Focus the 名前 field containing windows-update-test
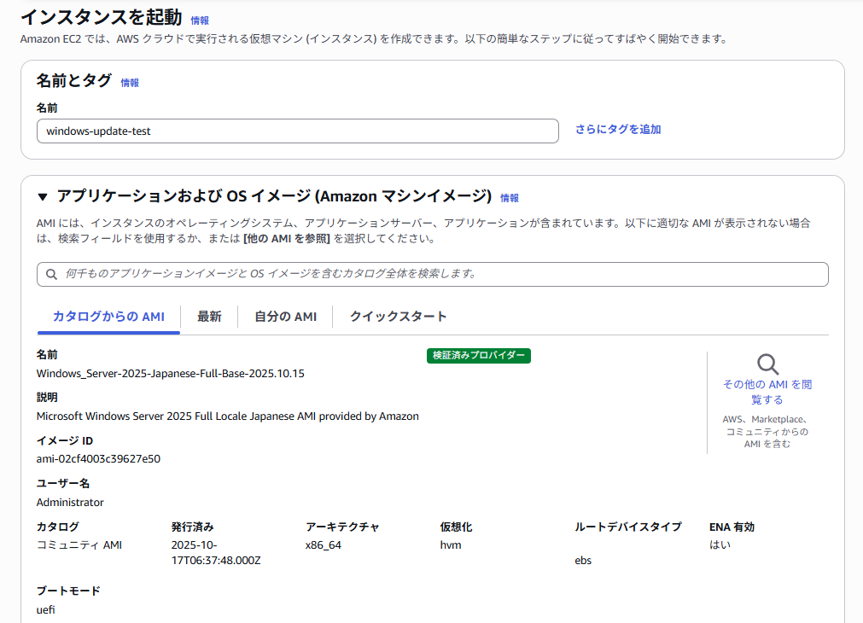Viewport: 863px width, 623px height. tap(297, 131)
